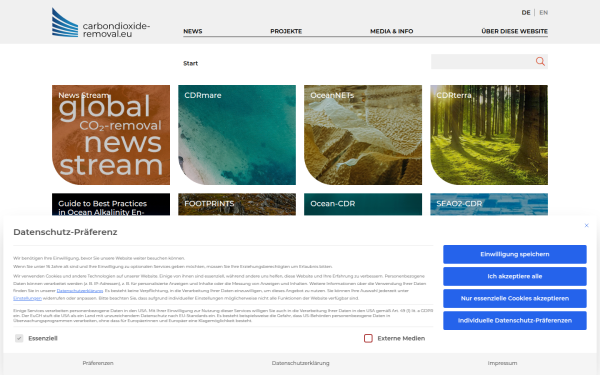The height and width of the screenshot is (375, 600).
Task: Open the FOOTPRINTS tile
Action: click(x=237, y=204)
